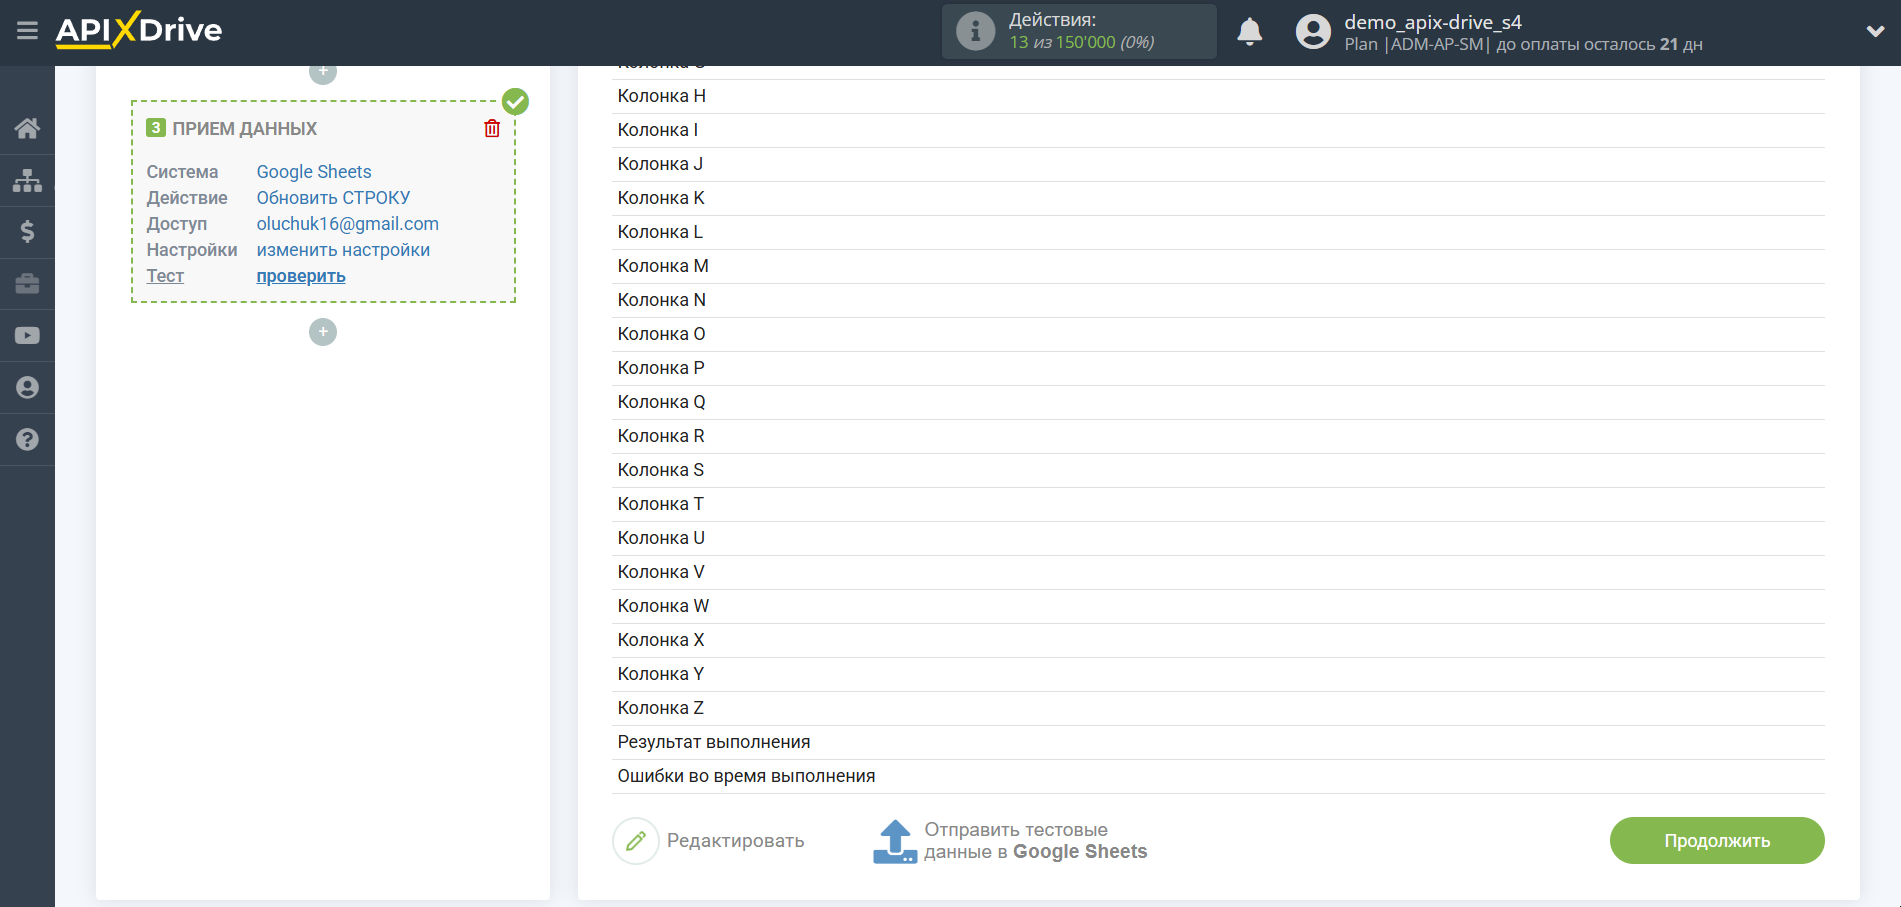Open the notifications bell

[1249, 32]
